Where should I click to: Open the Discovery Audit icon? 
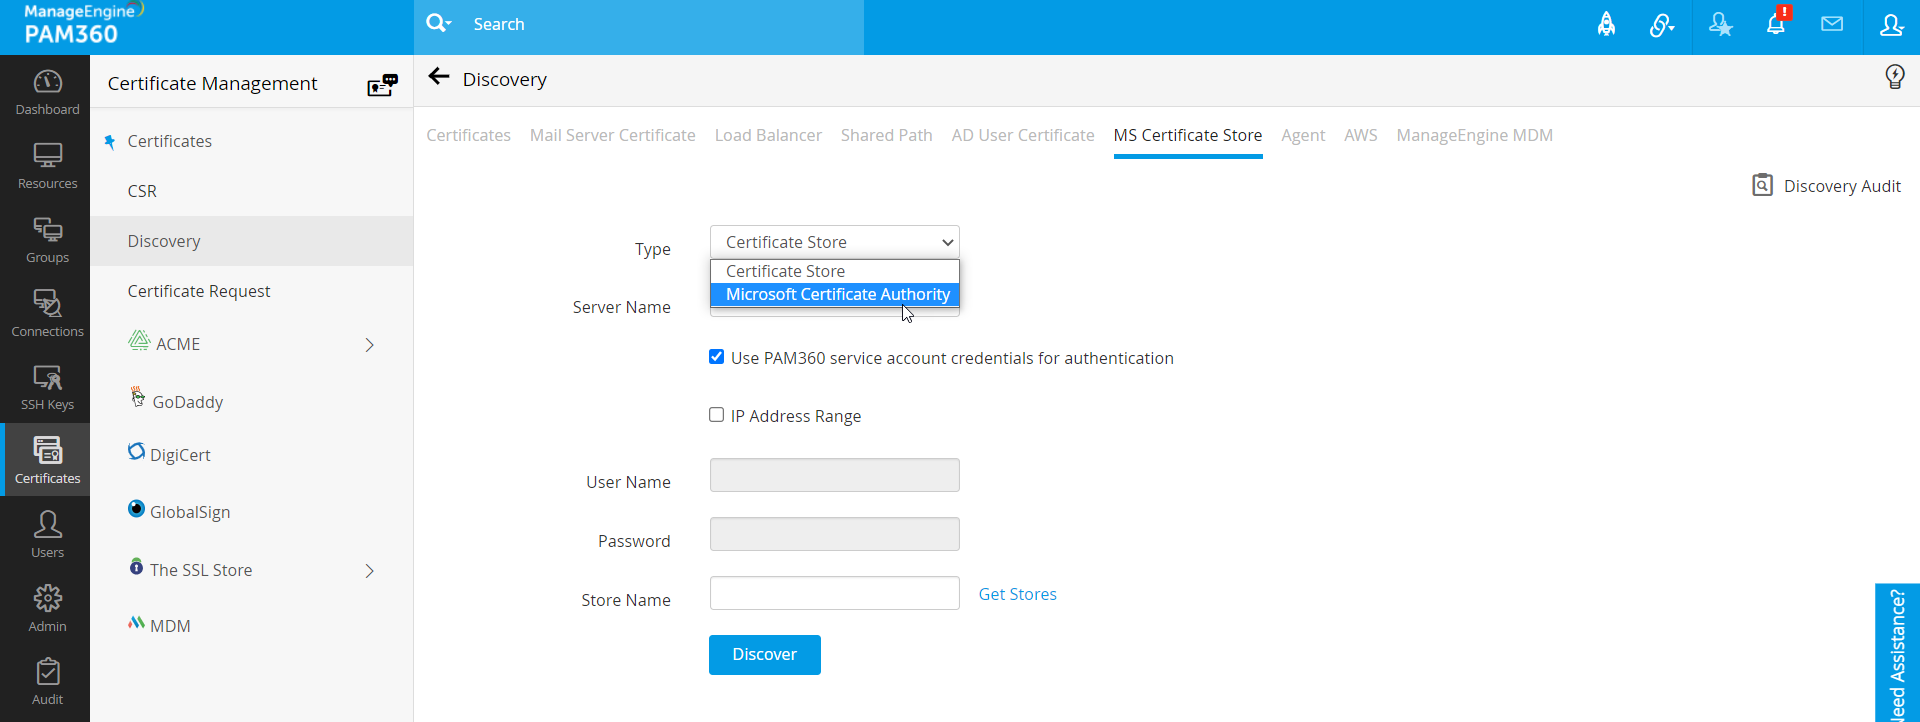pos(1762,185)
